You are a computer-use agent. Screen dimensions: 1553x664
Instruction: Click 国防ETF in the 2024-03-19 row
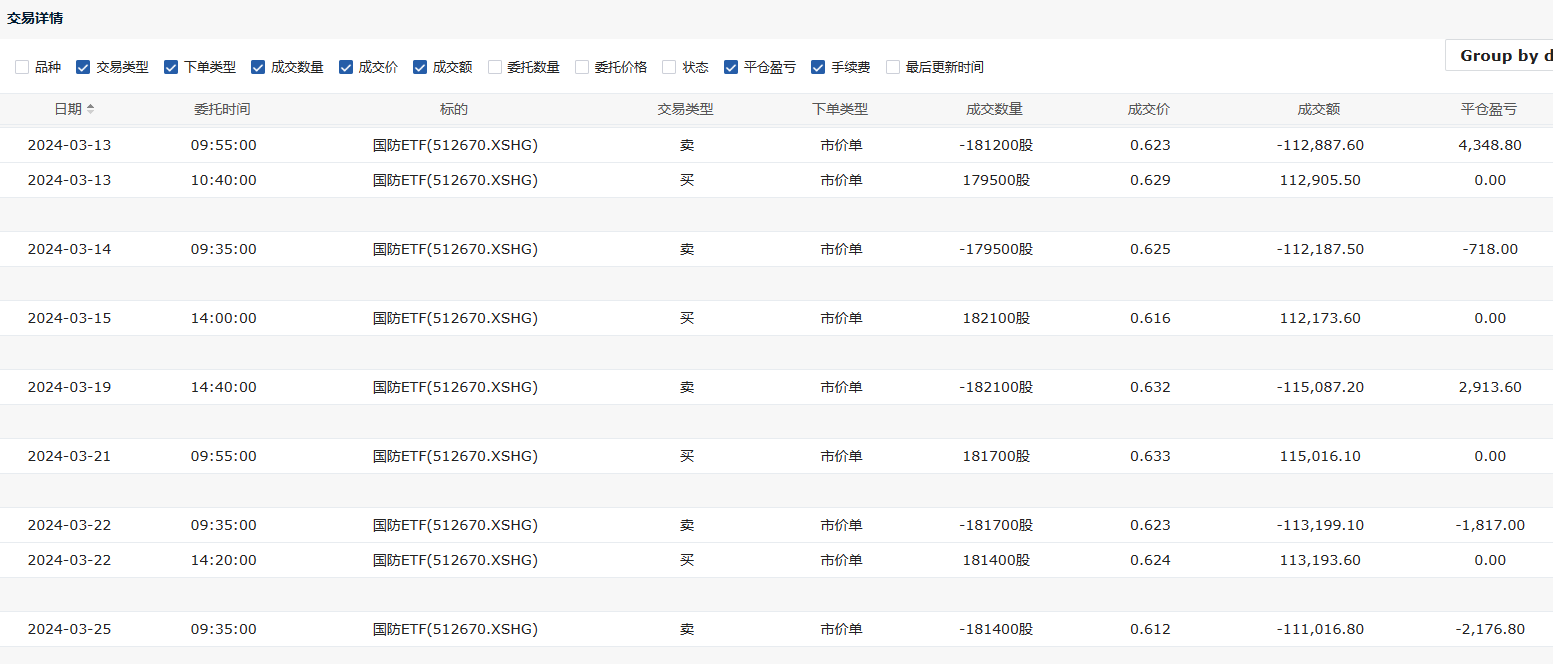pyautogui.click(x=455, y=387)
